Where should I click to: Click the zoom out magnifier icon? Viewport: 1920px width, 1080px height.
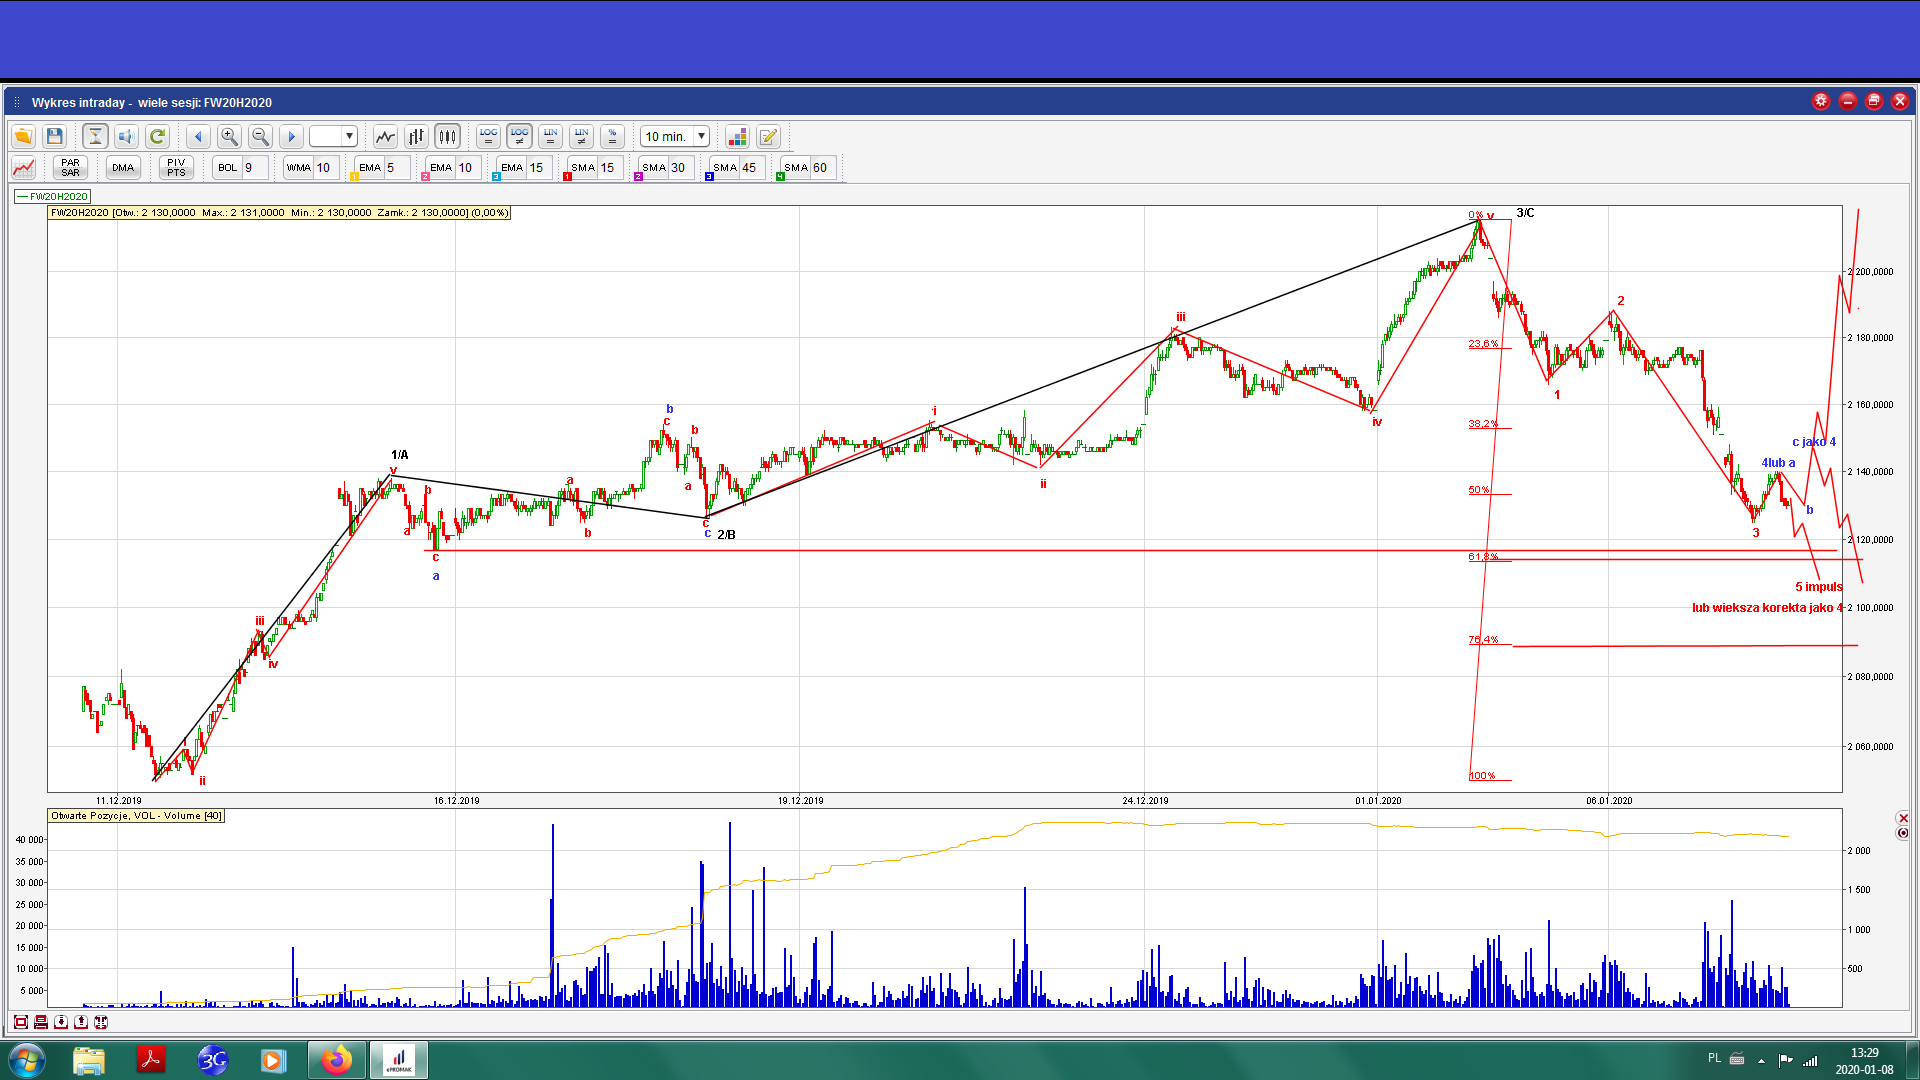(x=260, y=136)
